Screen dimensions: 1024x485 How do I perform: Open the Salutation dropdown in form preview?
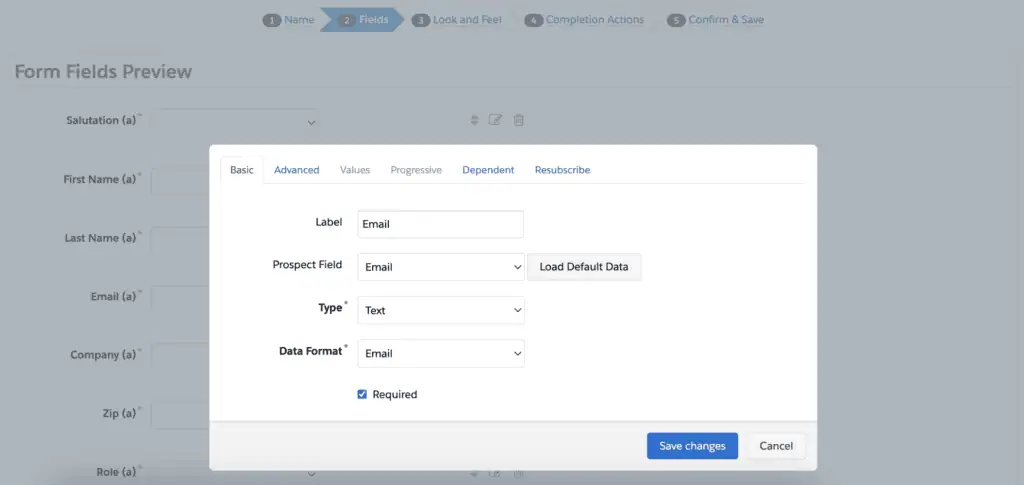click(x=235, y=122)
